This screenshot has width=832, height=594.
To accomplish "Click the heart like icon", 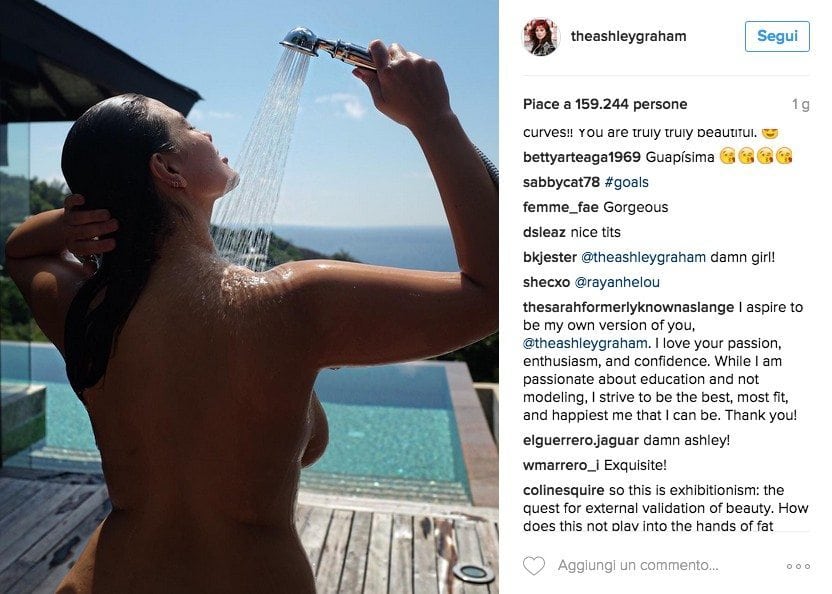I will point(534,566).
